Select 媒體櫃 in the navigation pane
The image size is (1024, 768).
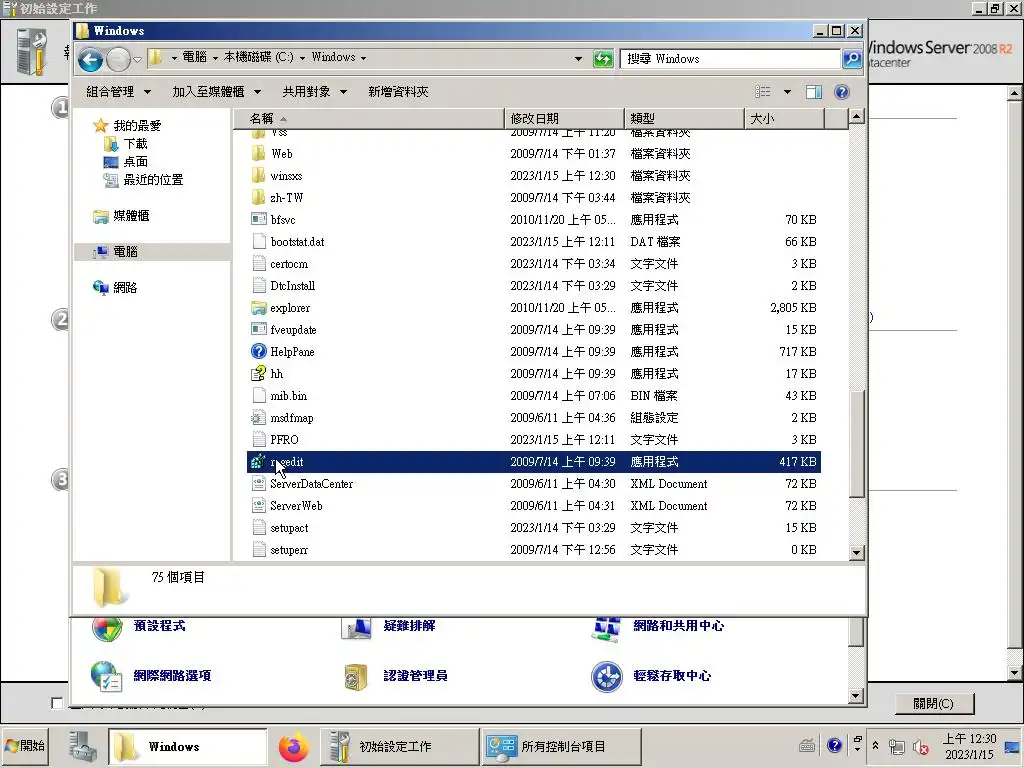pos(131,216)
